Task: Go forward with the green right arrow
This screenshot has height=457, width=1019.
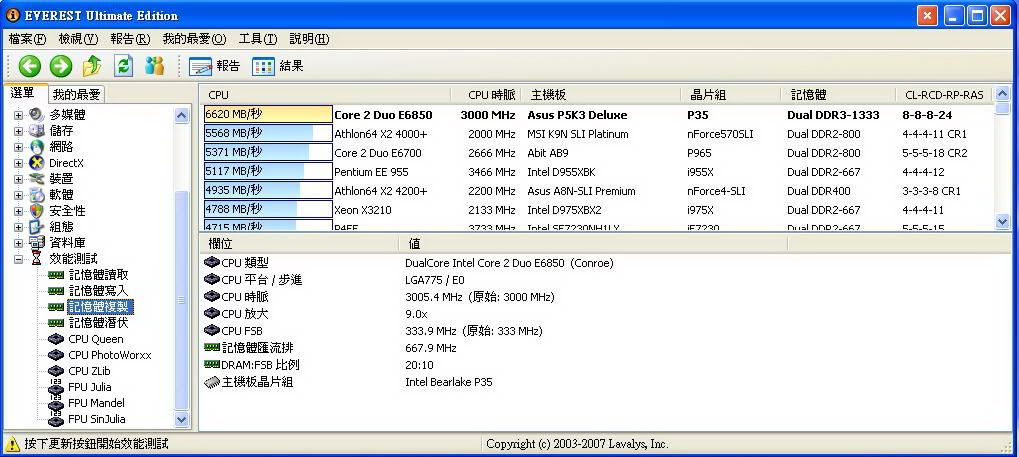Action: [60, 66]
